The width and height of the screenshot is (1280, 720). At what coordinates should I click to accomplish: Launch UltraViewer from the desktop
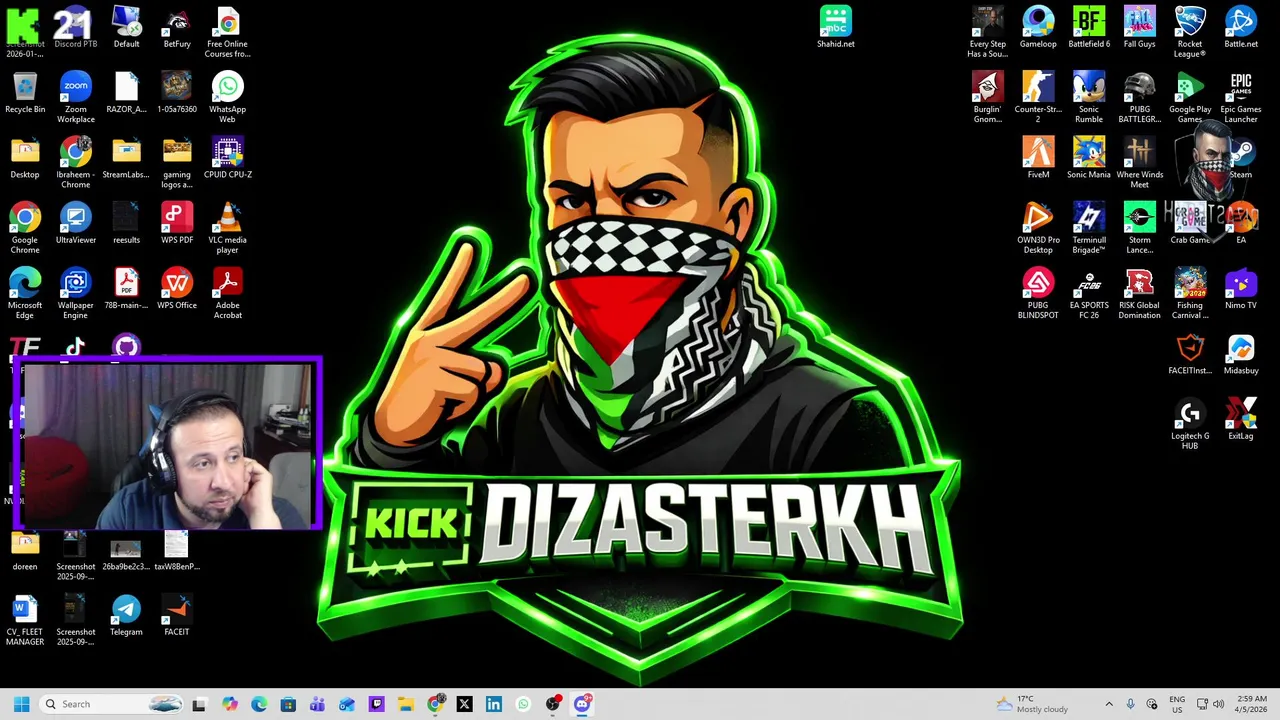[x=75, y=224]
